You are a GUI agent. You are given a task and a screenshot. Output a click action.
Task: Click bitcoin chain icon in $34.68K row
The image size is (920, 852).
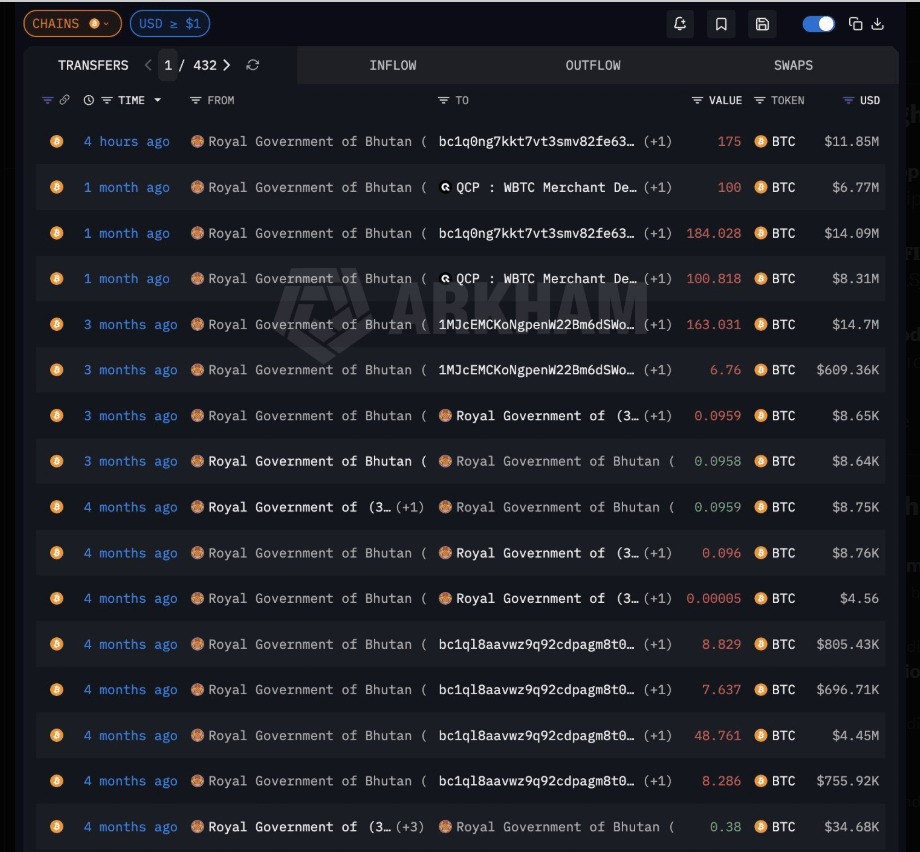coord(57,827)
